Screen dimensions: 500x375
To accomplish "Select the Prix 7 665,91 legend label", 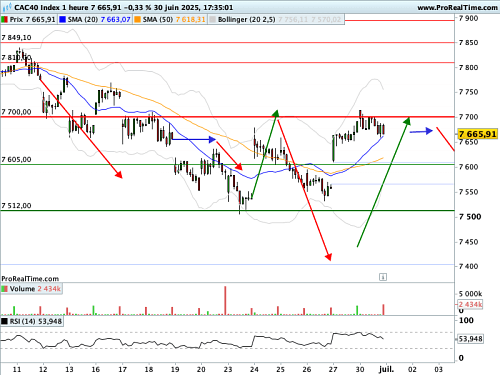I will pyautogui.click(x=32, y=20).
